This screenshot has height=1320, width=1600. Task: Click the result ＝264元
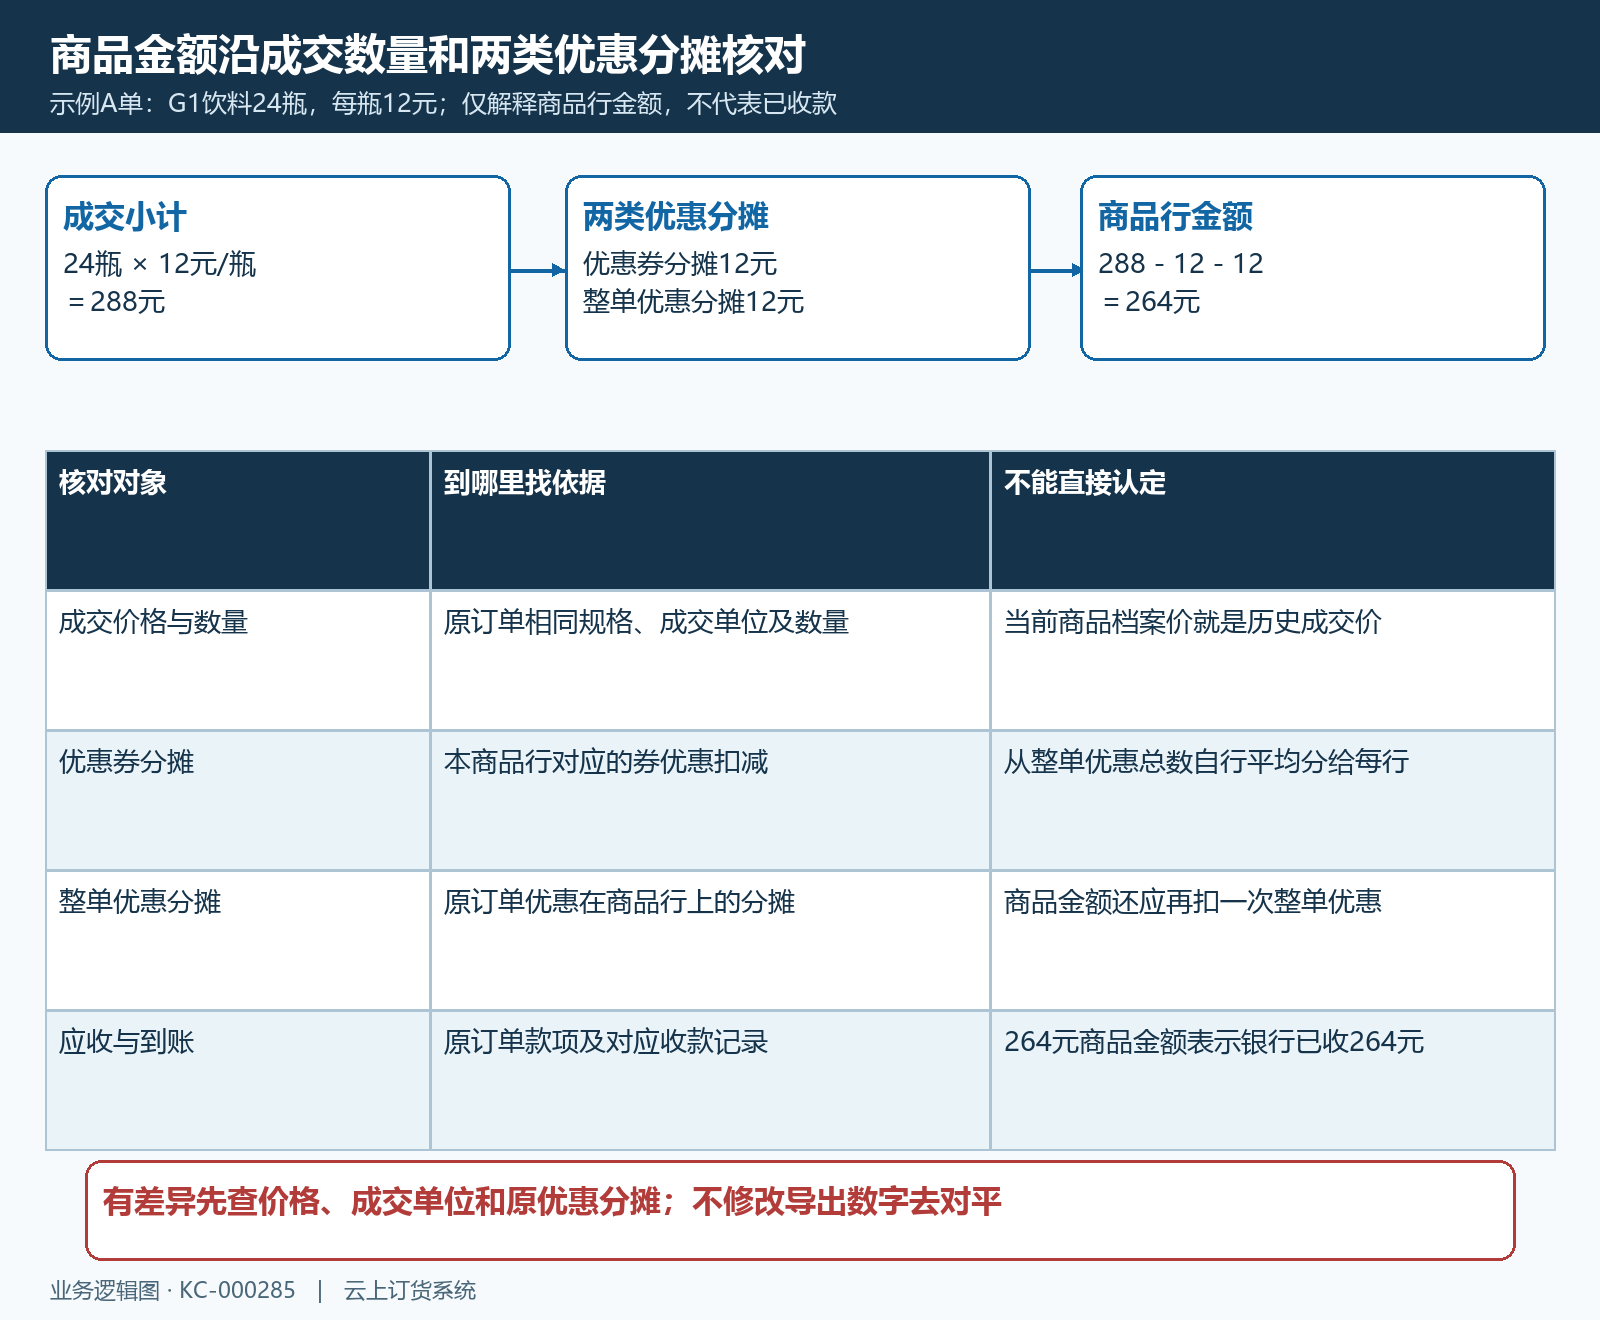click(1150, 302)
